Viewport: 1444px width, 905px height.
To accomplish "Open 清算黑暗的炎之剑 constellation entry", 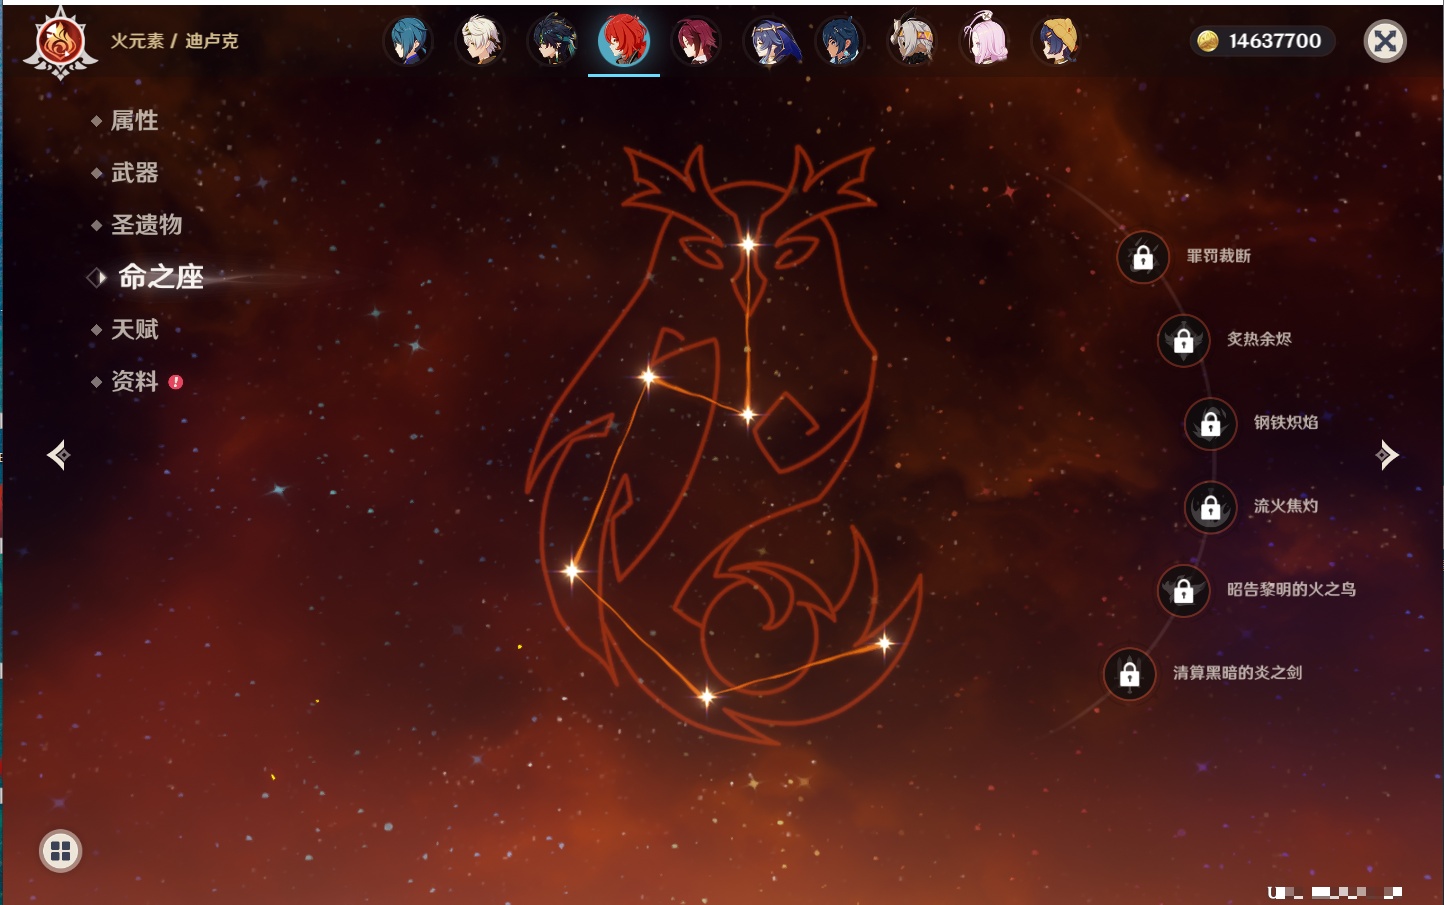I will [x=1130, y=674].
